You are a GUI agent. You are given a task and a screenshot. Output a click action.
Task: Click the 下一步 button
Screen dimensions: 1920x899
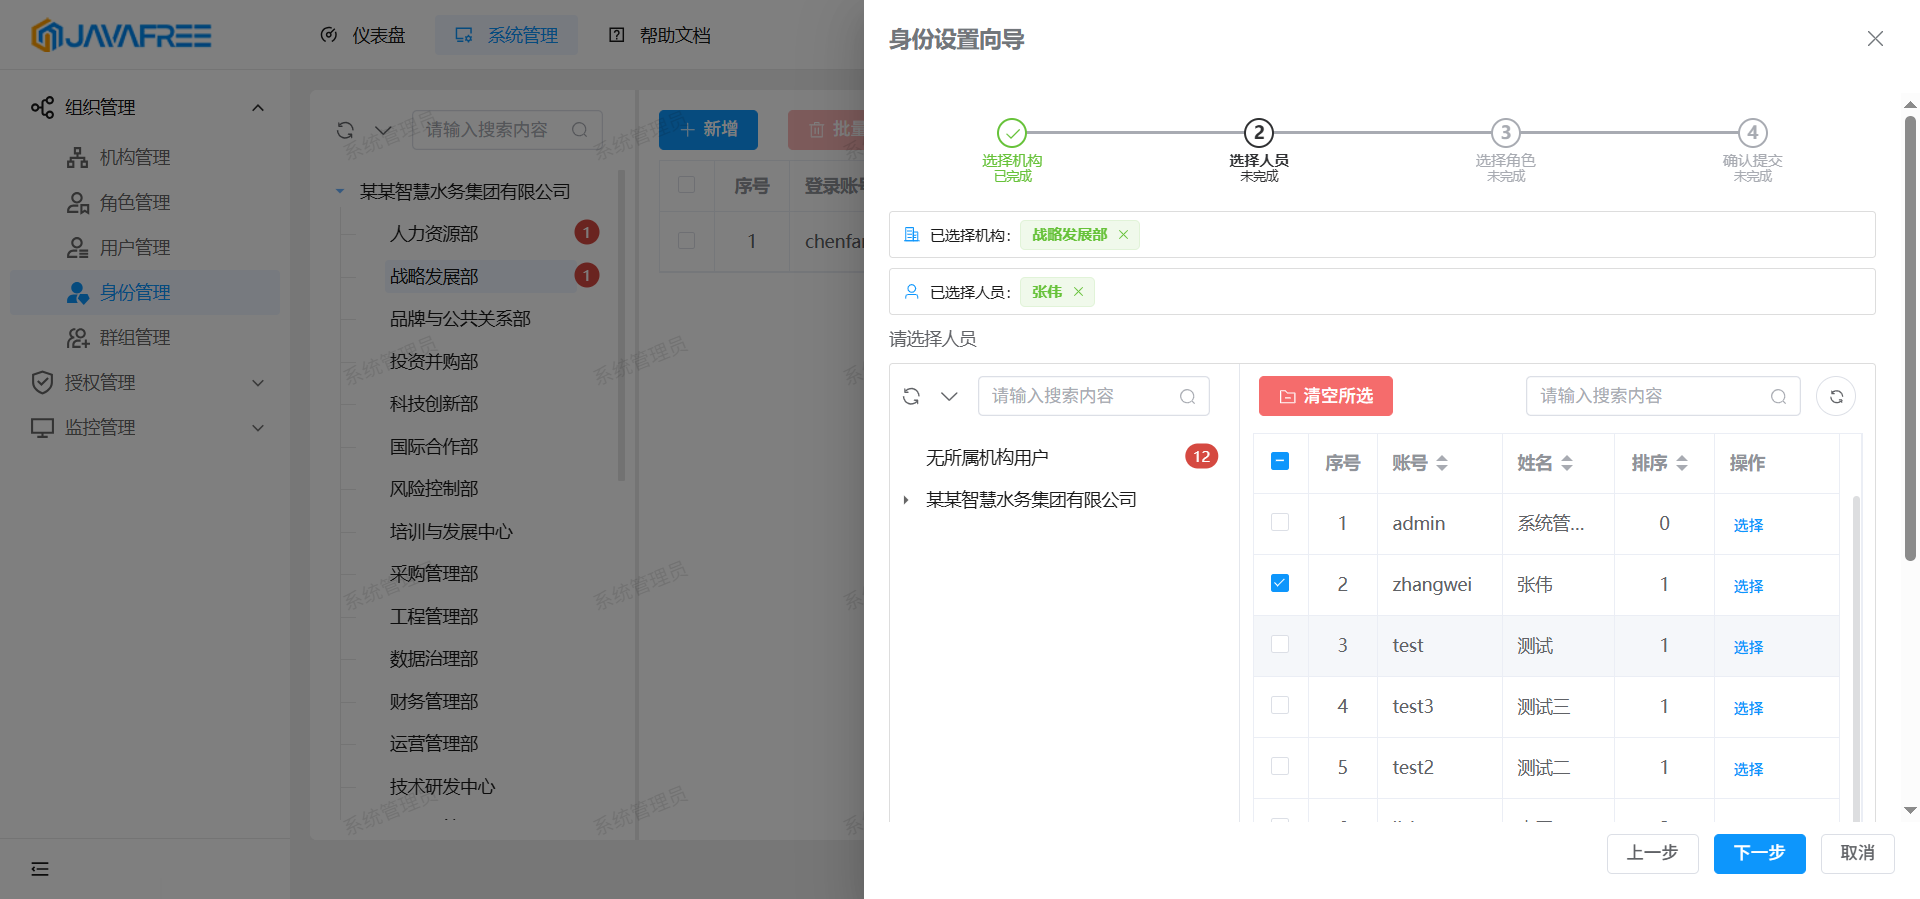[1759, 853]
